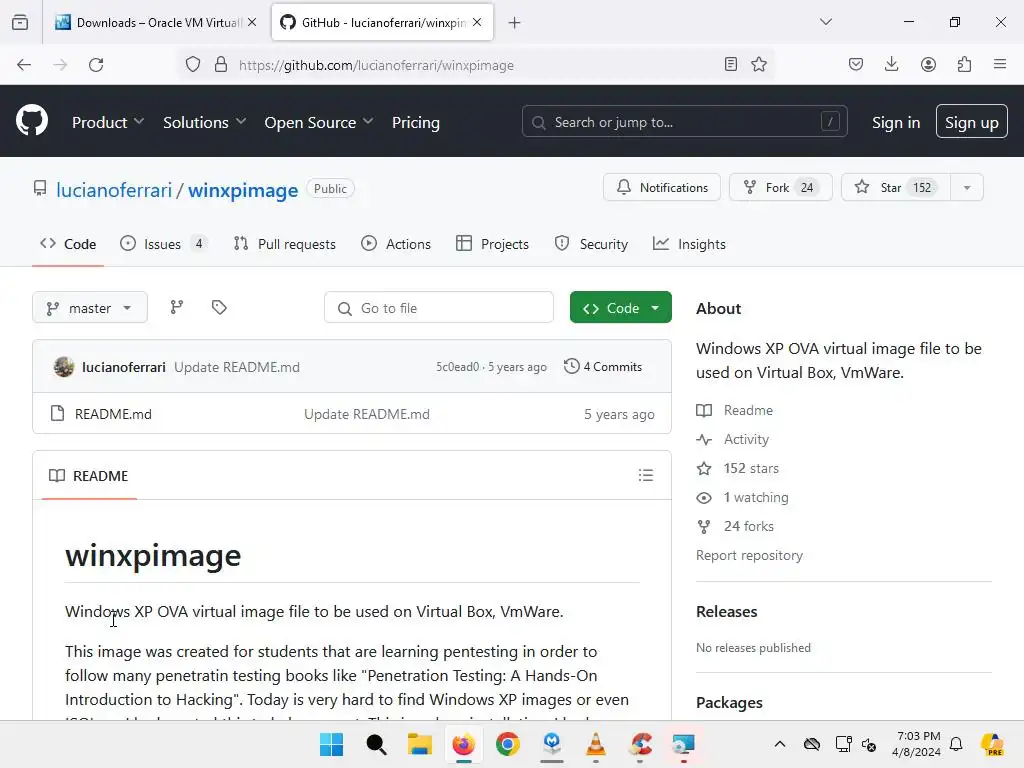Launch VLC from the taskbar

596,744
